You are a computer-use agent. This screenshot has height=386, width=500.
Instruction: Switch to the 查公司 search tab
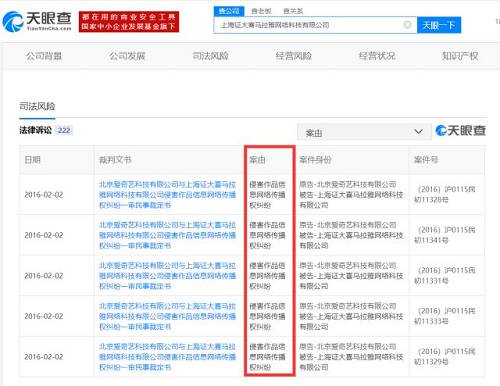pos(229,11)
